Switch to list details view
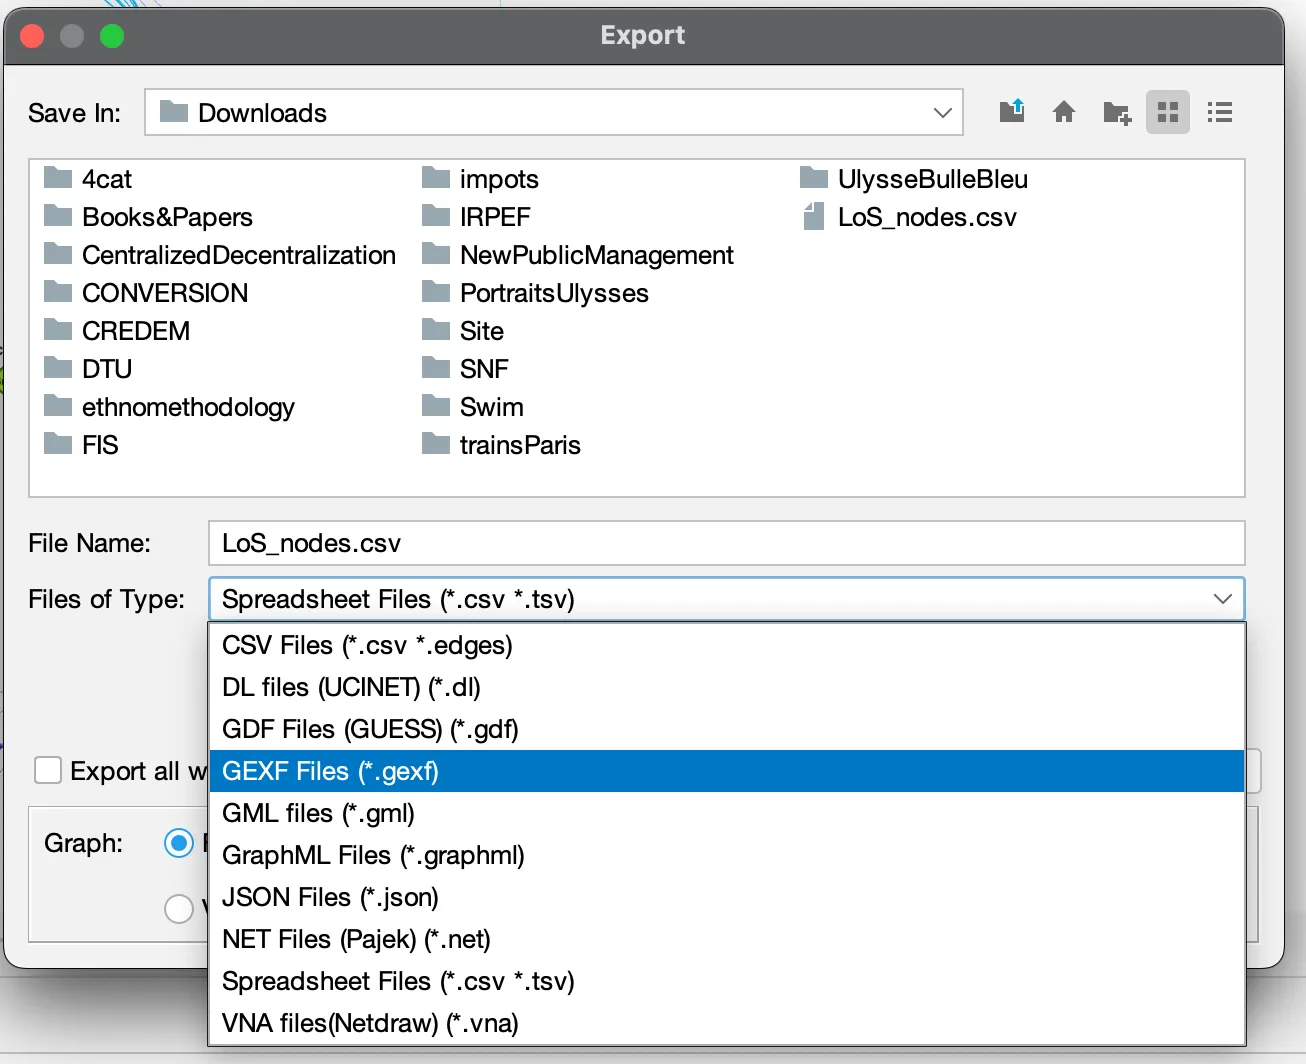Screen dimensions: 1306x1064 coord(1219,112)
